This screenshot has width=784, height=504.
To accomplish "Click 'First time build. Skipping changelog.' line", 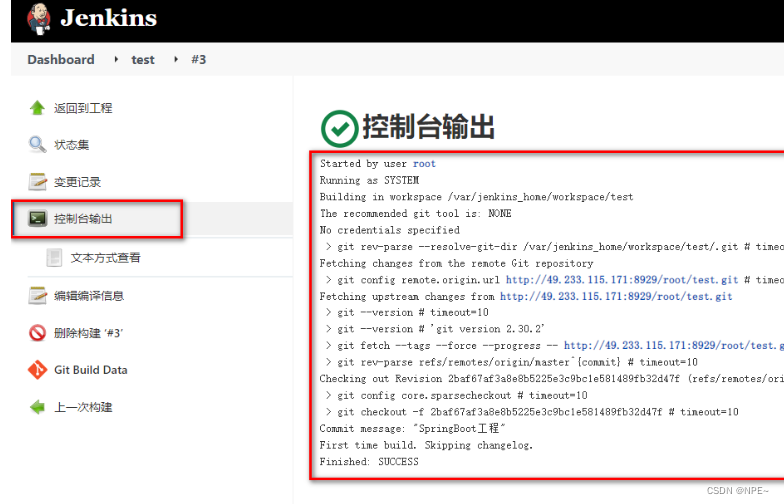I will [426, 445].
